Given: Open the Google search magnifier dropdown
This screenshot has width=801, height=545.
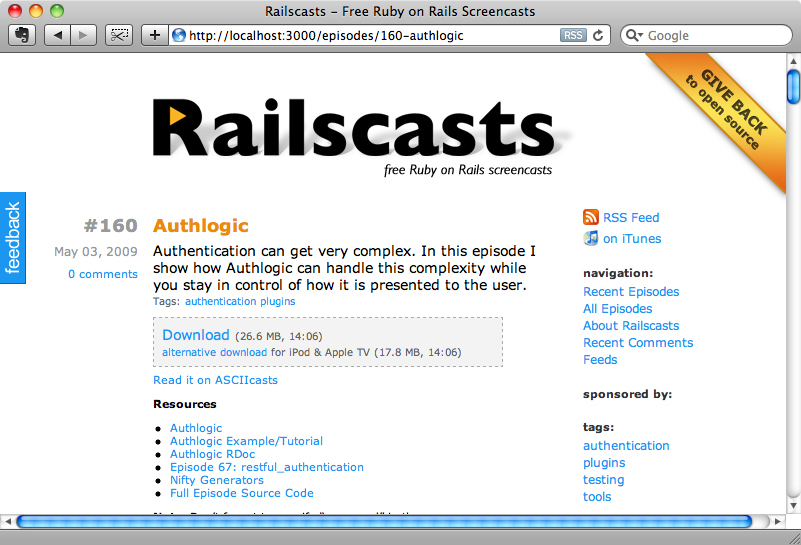Looking at the screenshot, I should tap(634, 35).
